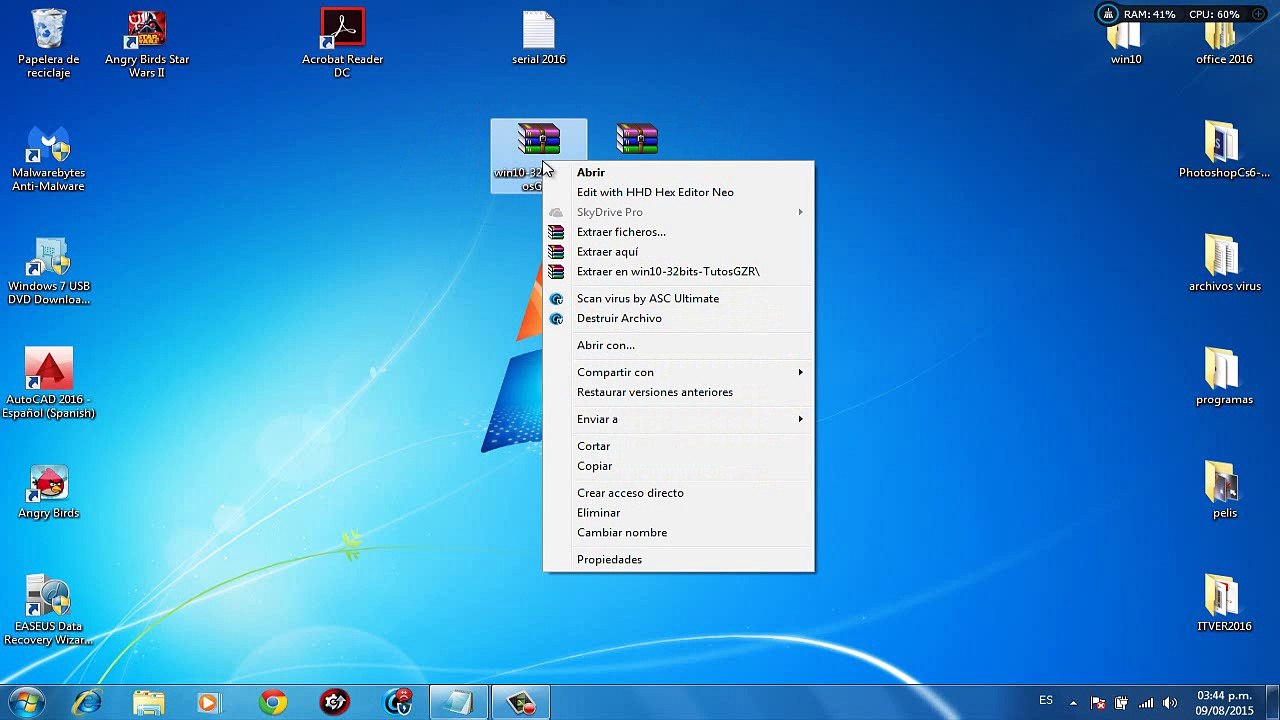Screen dimensions: 1280x720
Task: Open the Action Center flag in the tray
Action: click(x=1097, y=703)
